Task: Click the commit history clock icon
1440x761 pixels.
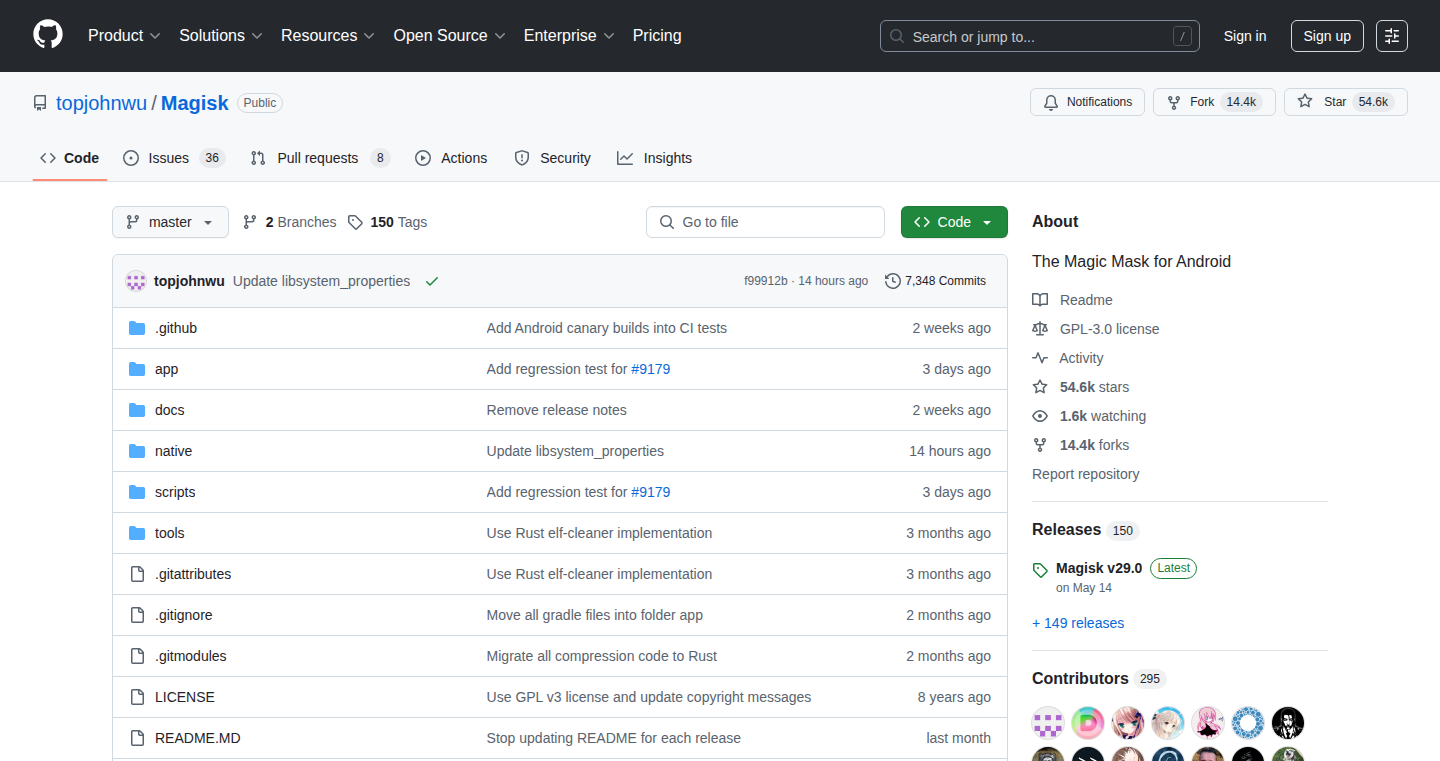Action: (893, 281)
